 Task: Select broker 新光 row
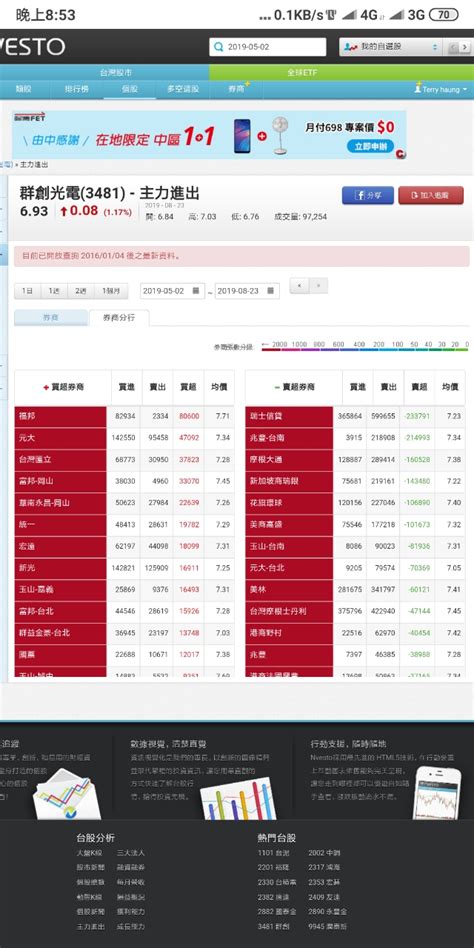coord(60,568)
